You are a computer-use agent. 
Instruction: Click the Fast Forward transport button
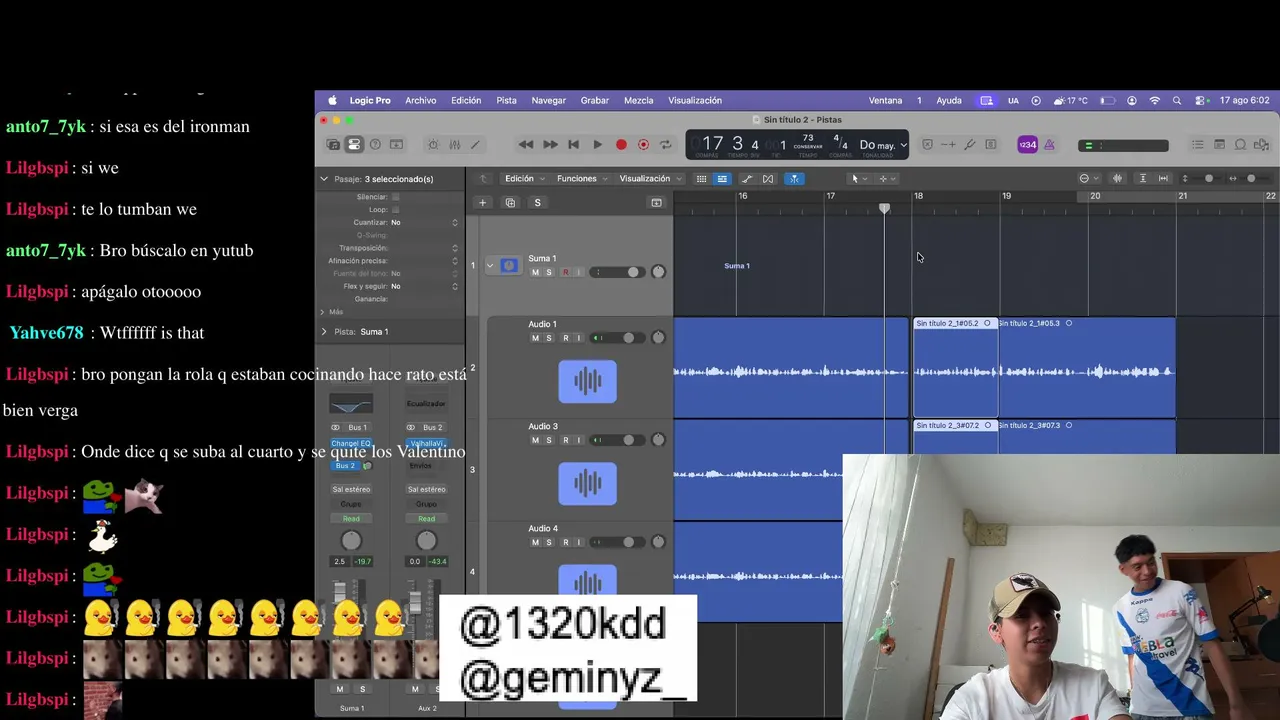pyautogui.click(x=550, y=145)
